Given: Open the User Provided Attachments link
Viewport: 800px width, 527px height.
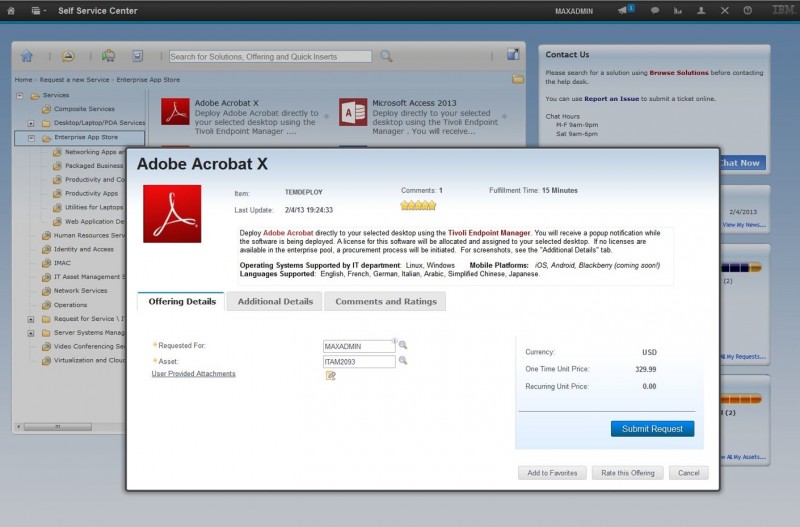Looking at the screenshot, I should [193, 374].
